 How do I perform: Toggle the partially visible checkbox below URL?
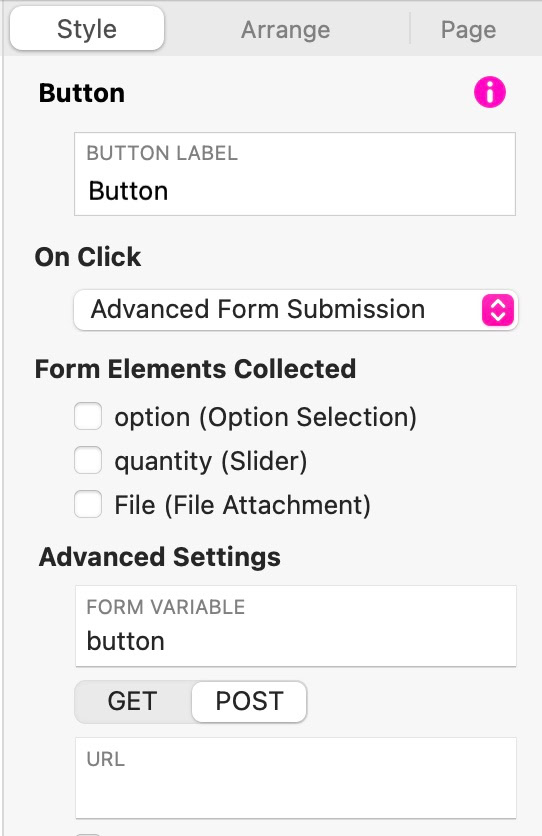pyautogui.click(x=88, y=833)
